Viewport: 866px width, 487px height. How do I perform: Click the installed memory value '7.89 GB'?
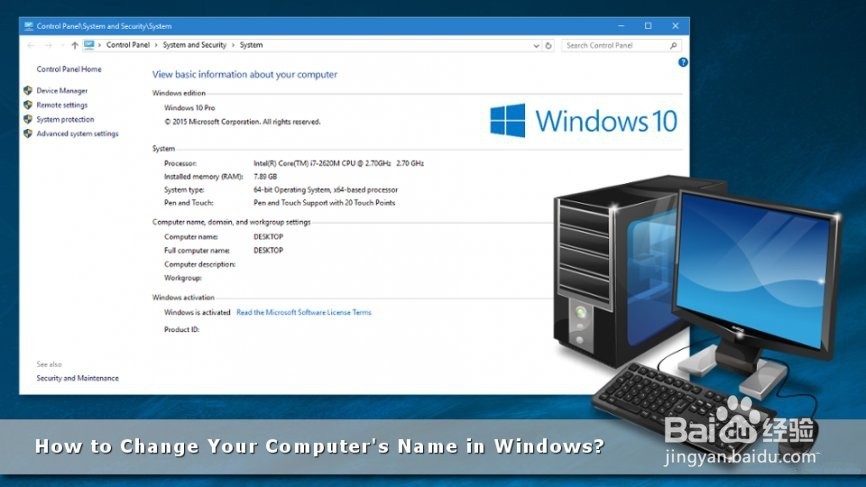(265, 177)
